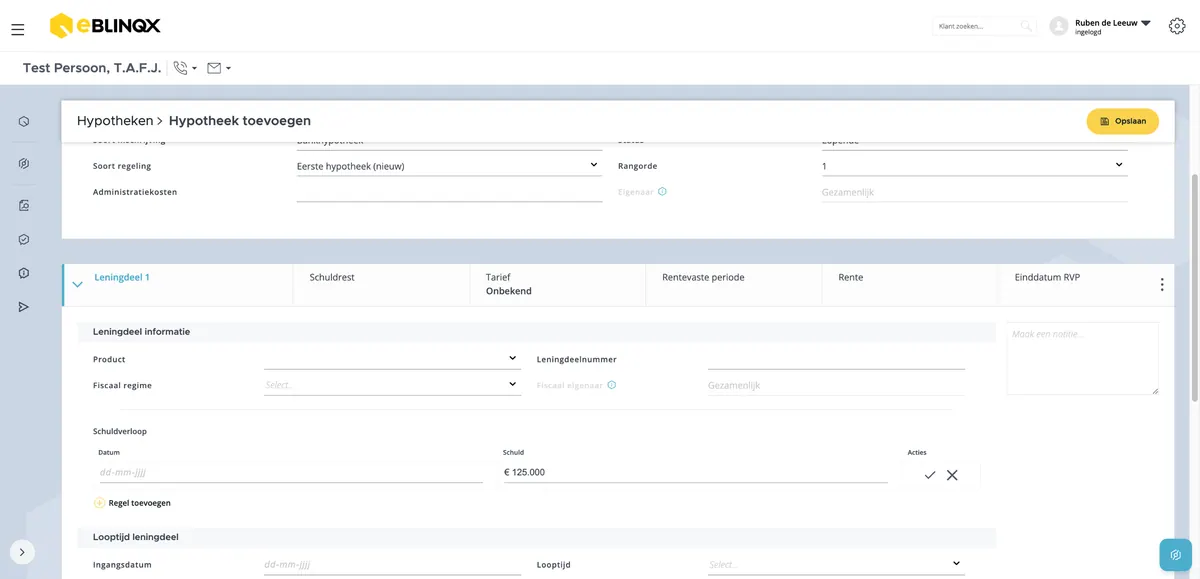Collapse the Leningdeel 1 section
This screenshot has height=579, width=1200.
pyautogui.click(x=78, y=285)
